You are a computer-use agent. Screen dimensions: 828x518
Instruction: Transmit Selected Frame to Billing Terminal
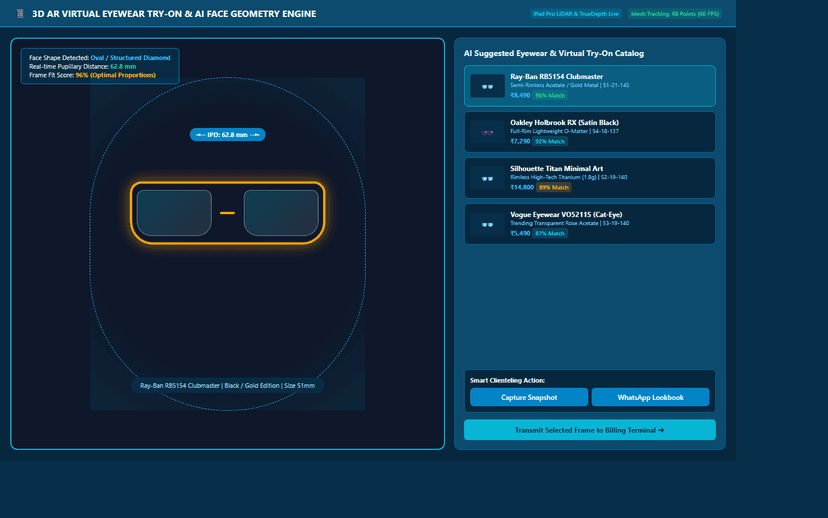tap(589, 430)
